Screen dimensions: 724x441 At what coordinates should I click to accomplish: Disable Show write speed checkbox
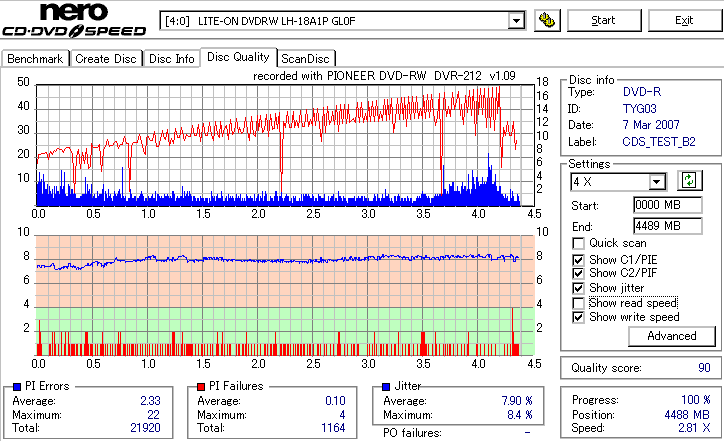tap(578, 317)
